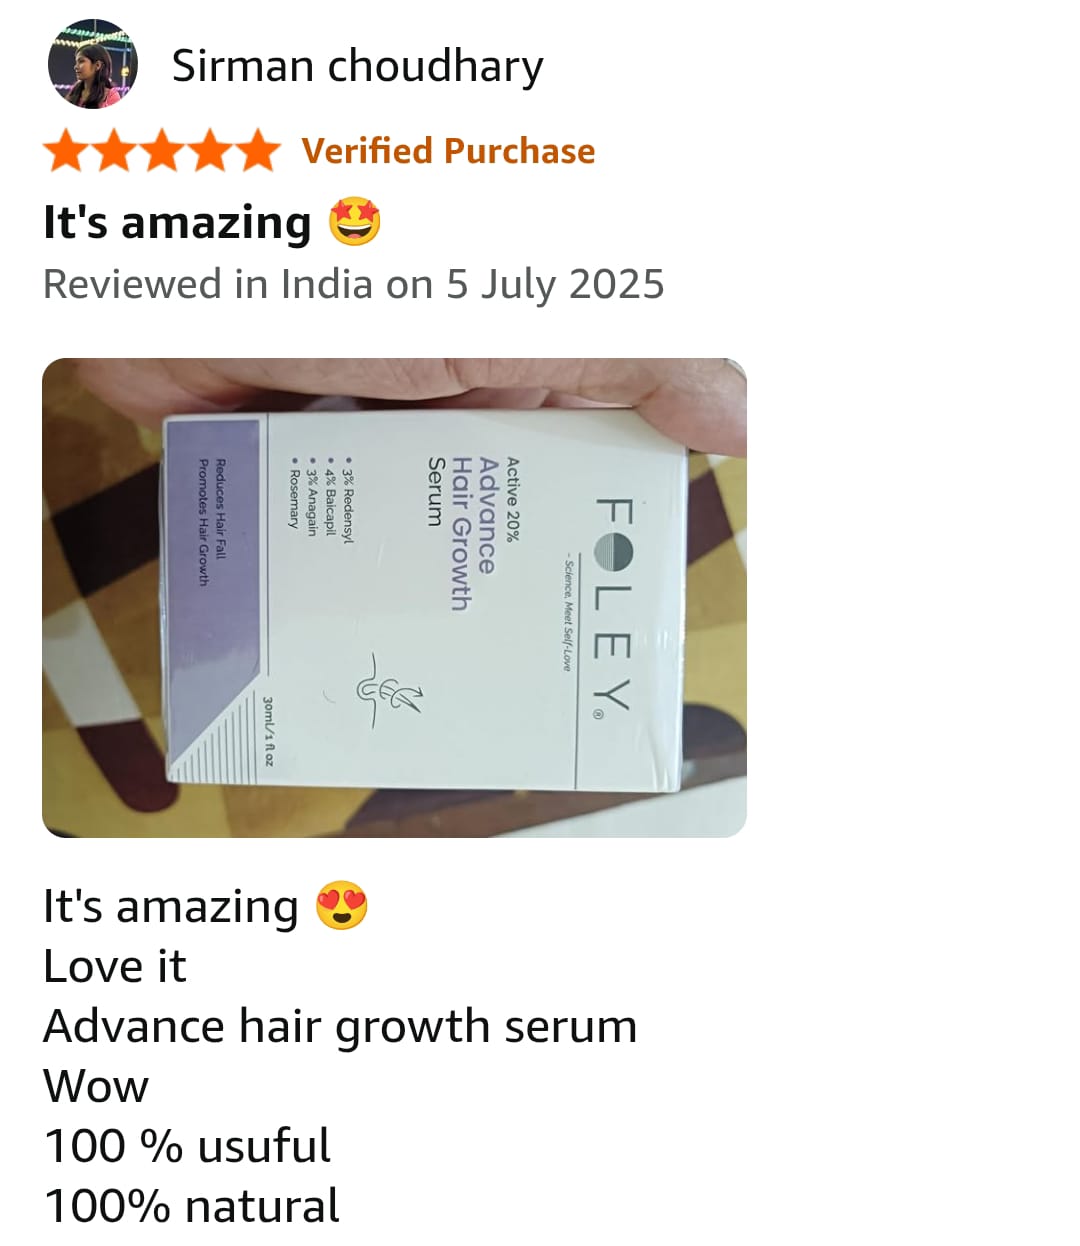Click the heart-eyes emoji in the review body

click(x=342, y=906)
